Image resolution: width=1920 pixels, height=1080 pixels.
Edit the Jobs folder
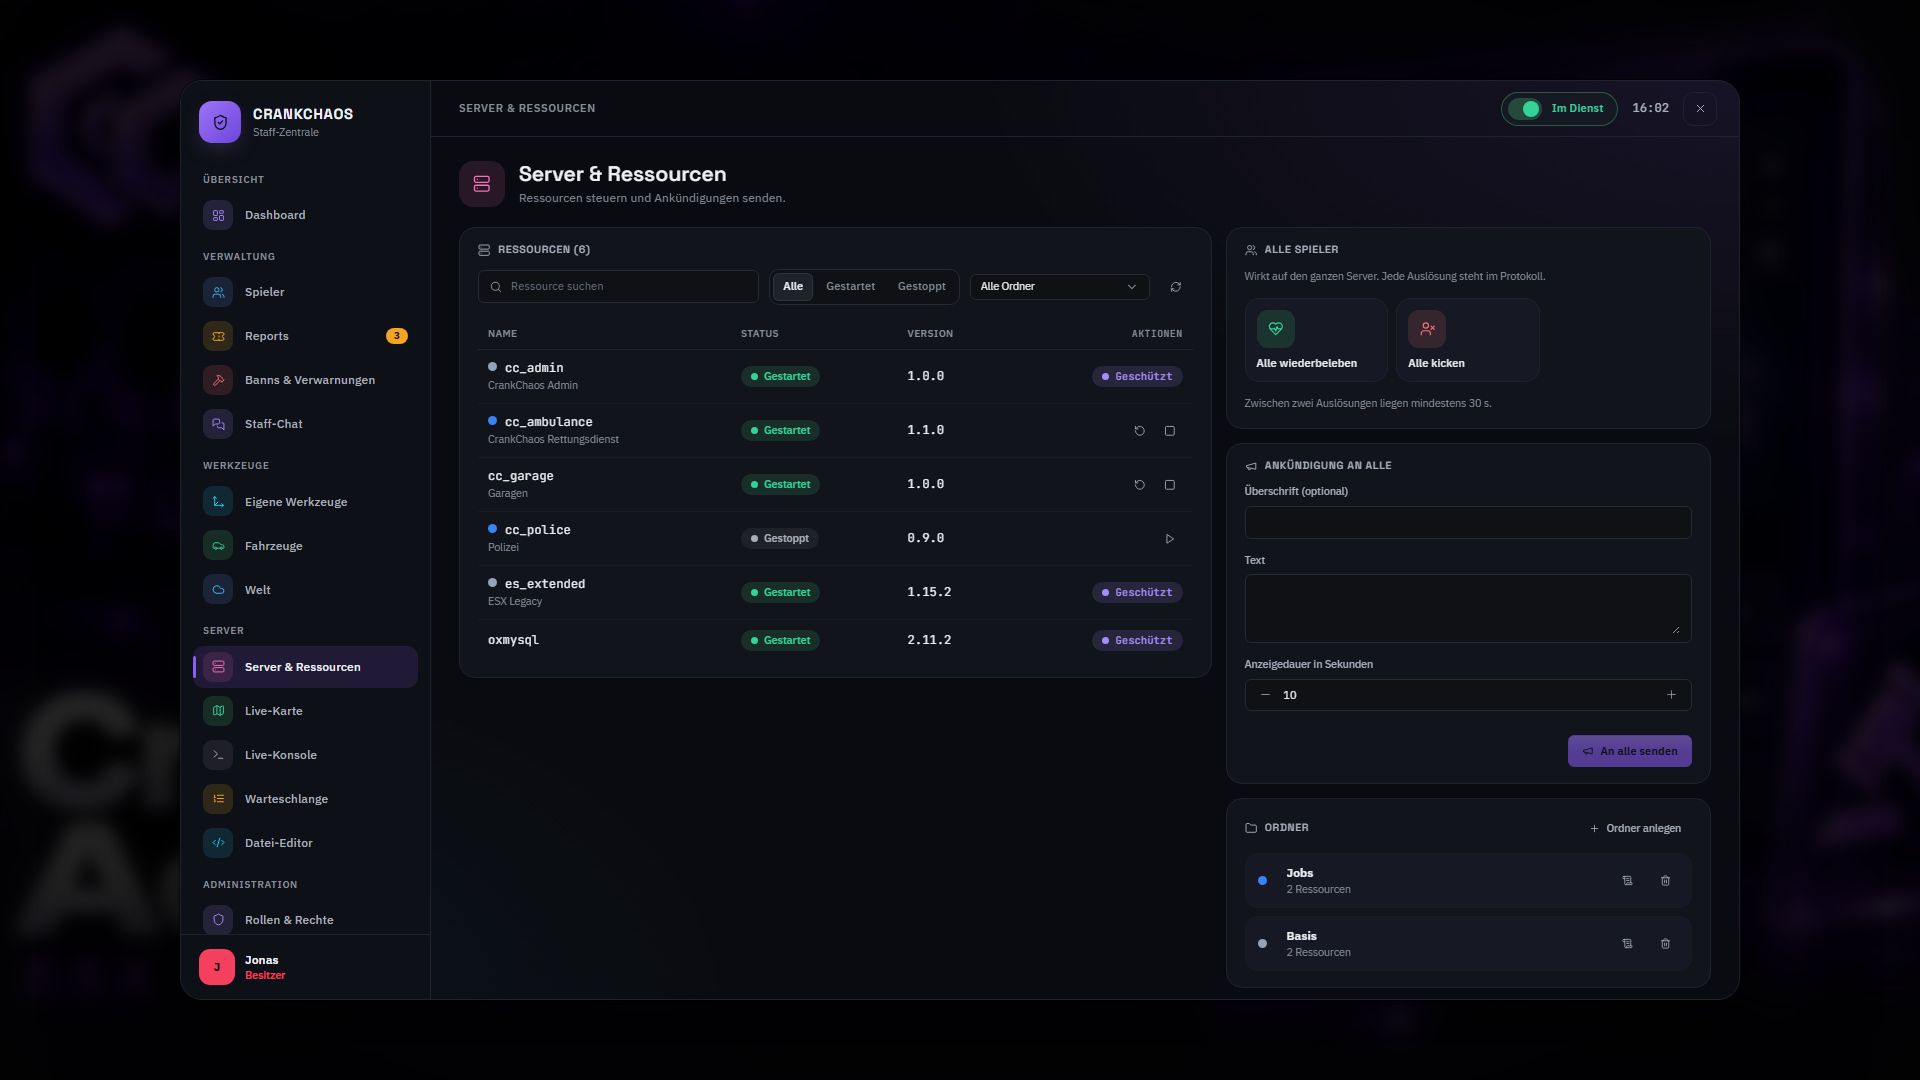point(1627,881)
